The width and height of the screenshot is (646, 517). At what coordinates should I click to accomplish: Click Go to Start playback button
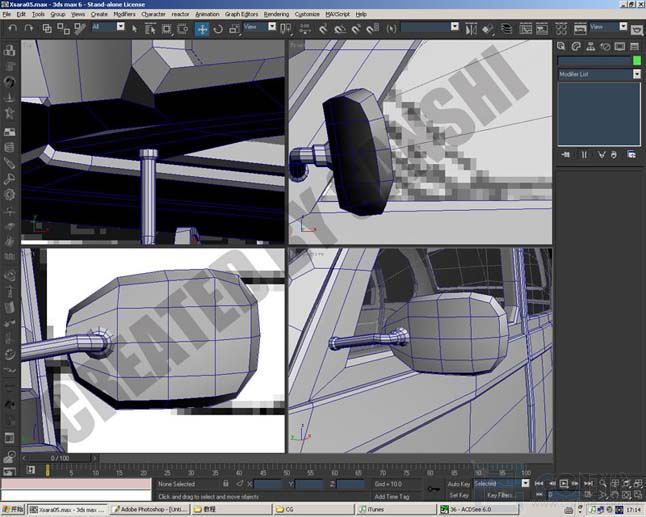pos(539,484)
